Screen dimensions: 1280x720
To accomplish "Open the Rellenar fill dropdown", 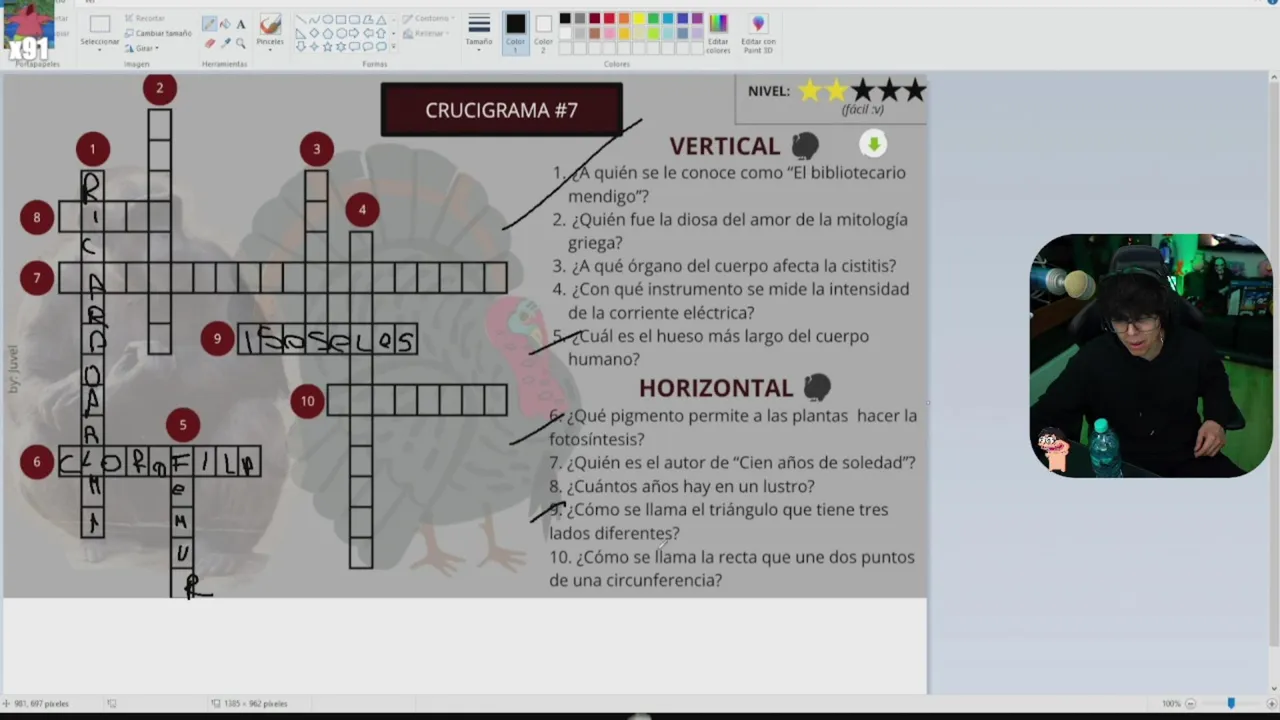I will coord(425,33).
